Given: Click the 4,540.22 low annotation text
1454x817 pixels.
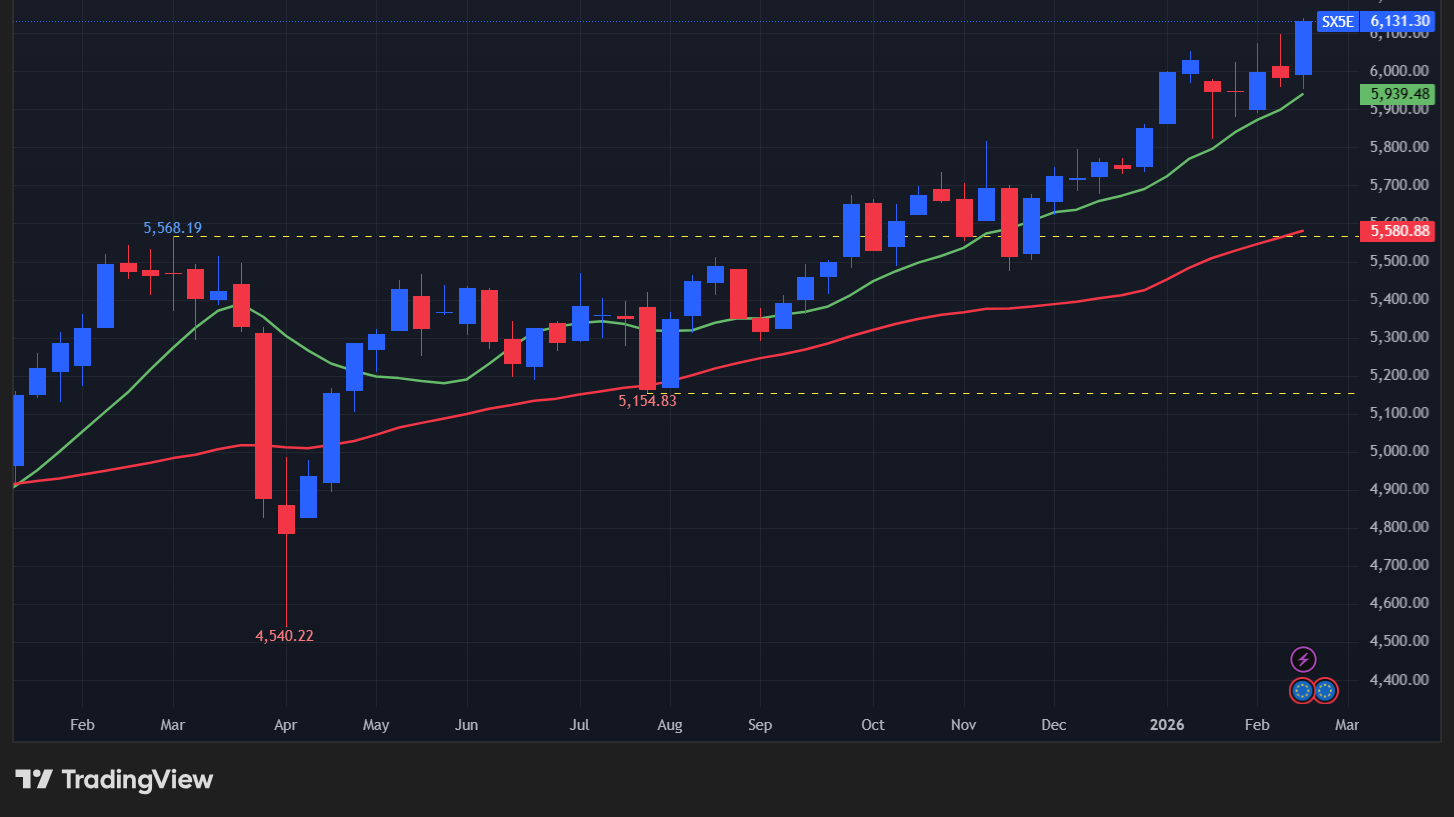Looking at the screenshot, I should (x=284, y=635).
